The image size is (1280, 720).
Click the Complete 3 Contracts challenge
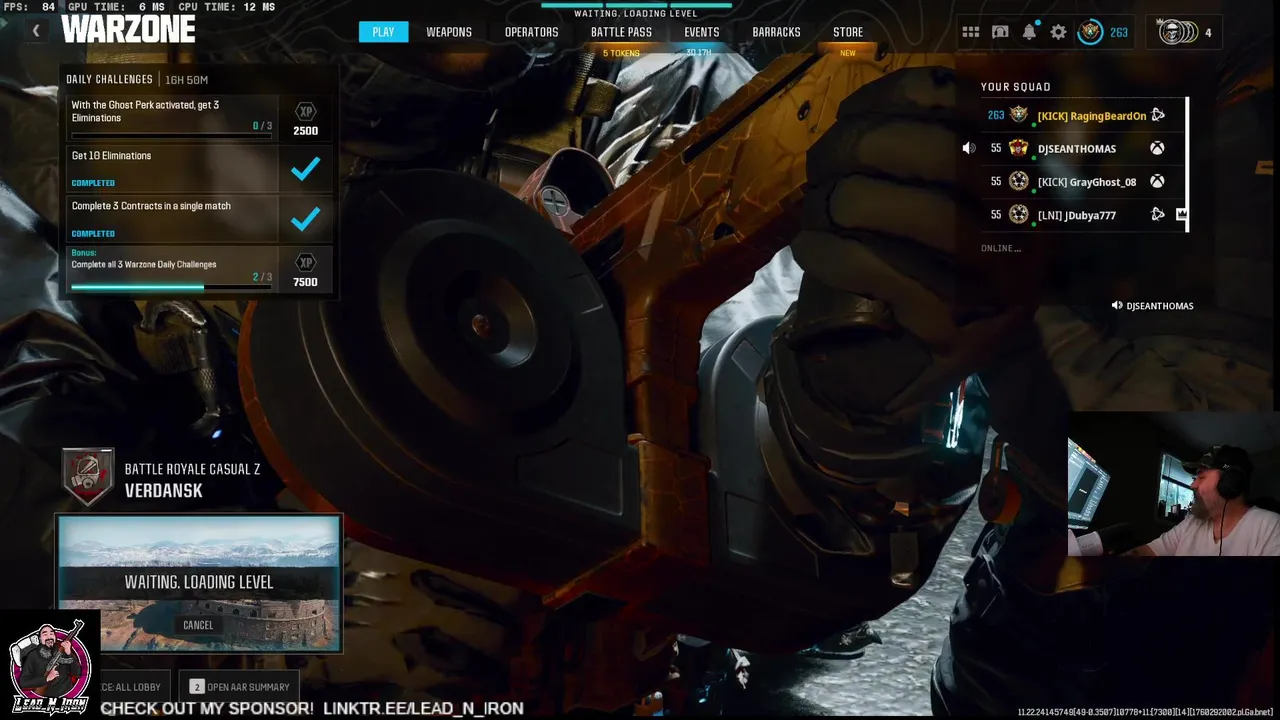coord(174,218)
